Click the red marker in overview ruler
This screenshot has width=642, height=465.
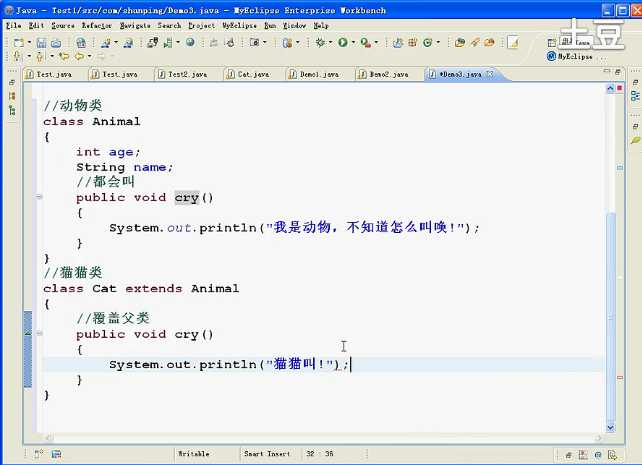click(x=619, y=377)
